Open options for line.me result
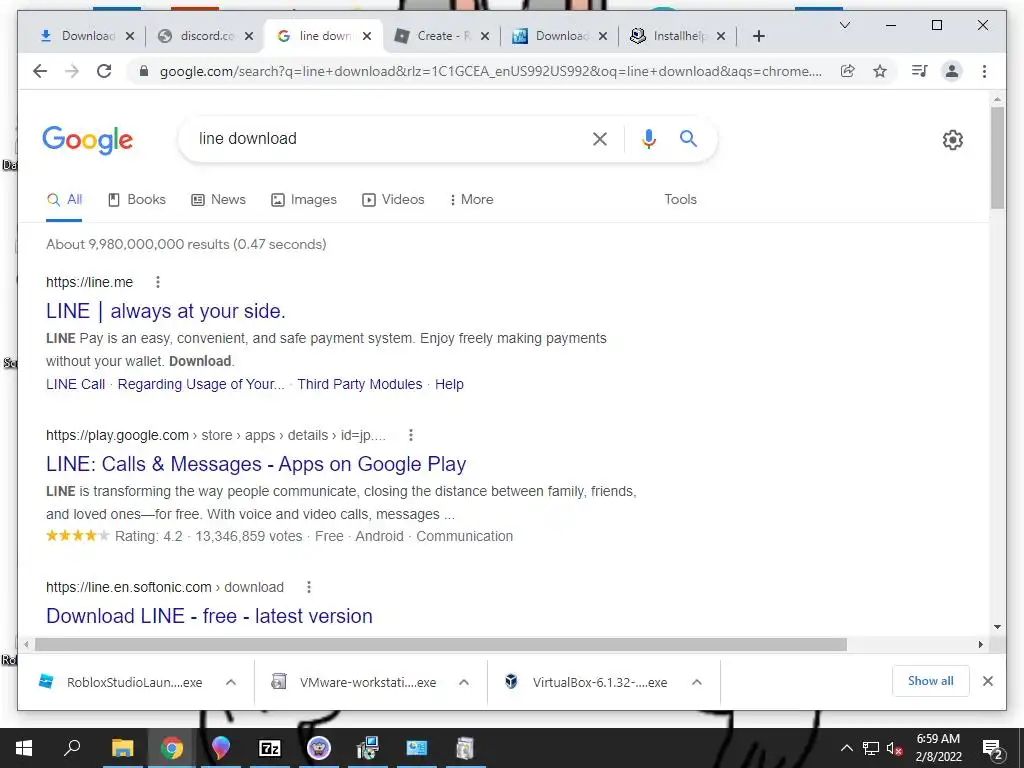Screen dimensions: 1024x768 (157, 282)
